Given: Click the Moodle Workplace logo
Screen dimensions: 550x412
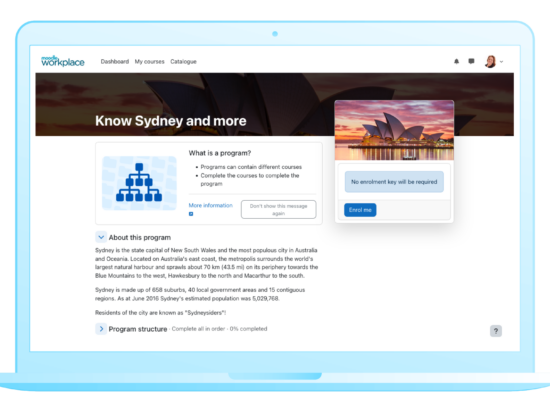Looking at the screenshot, I should click(x=63, y=61).
